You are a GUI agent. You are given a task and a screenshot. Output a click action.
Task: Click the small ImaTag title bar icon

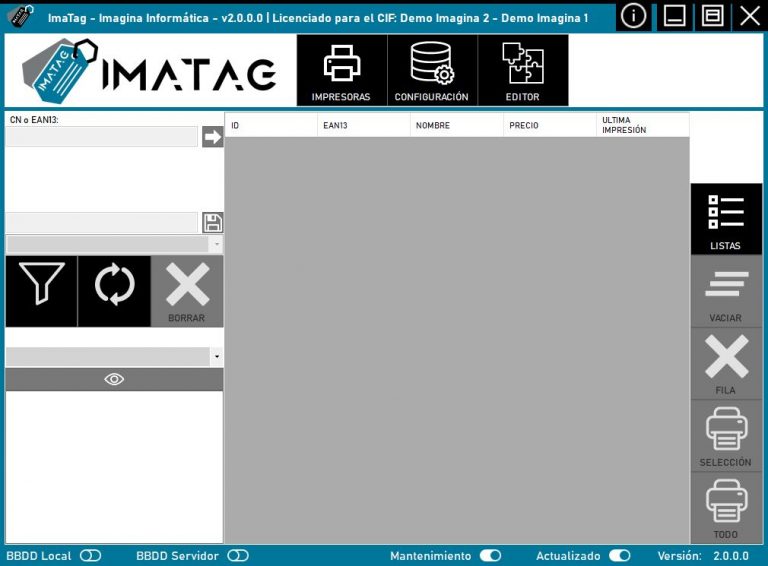click(21, 16)
